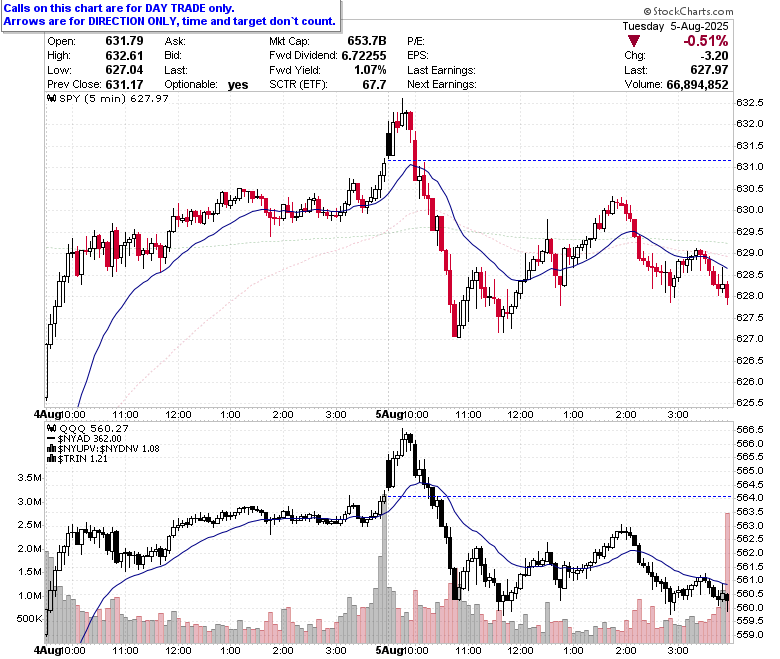Click the DAY TRADE only note box
The width and height of the screenshot is (780, 659).
point(171,15)
